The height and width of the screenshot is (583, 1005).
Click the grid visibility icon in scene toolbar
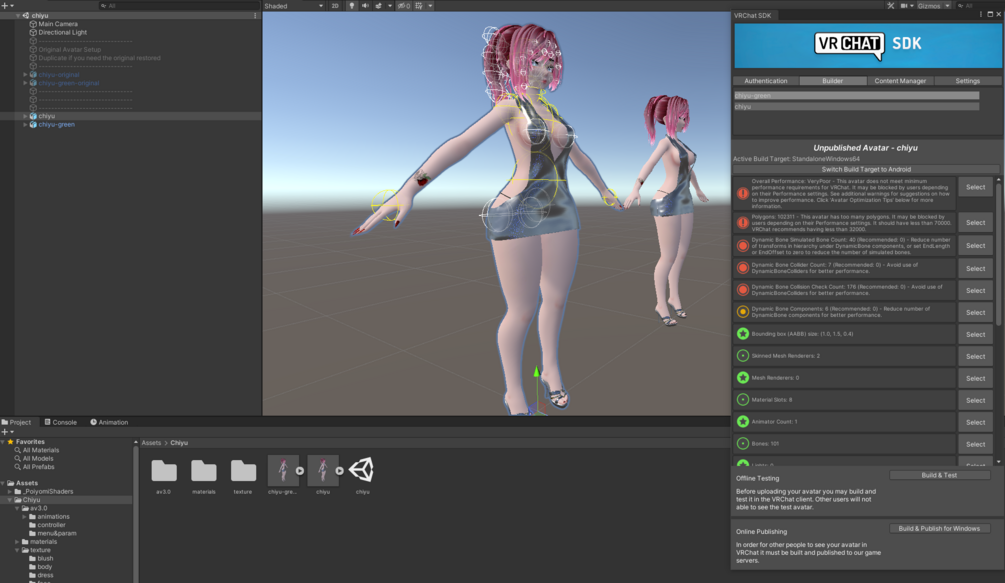(419, 6)
